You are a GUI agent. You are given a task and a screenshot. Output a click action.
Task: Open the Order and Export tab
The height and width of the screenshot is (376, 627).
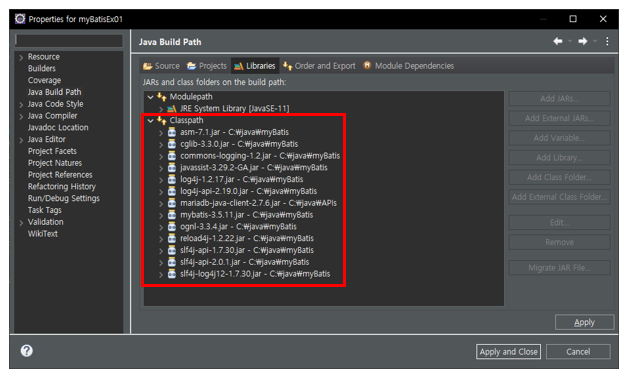319,66
